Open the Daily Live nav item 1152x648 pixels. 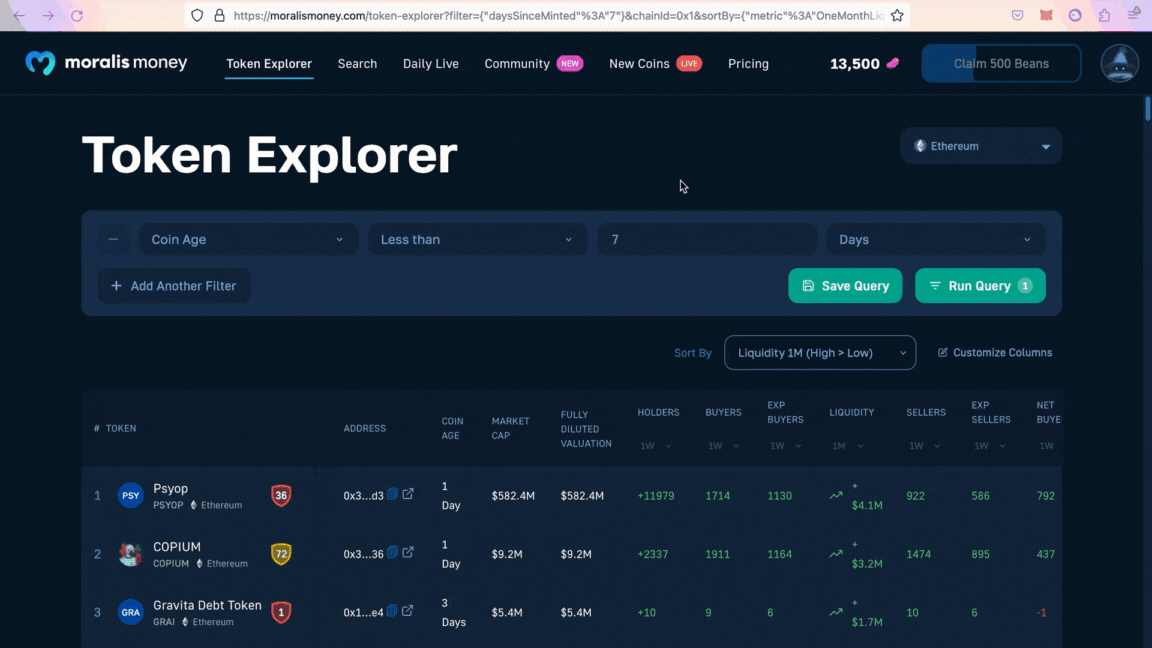[x=431, y=64]
